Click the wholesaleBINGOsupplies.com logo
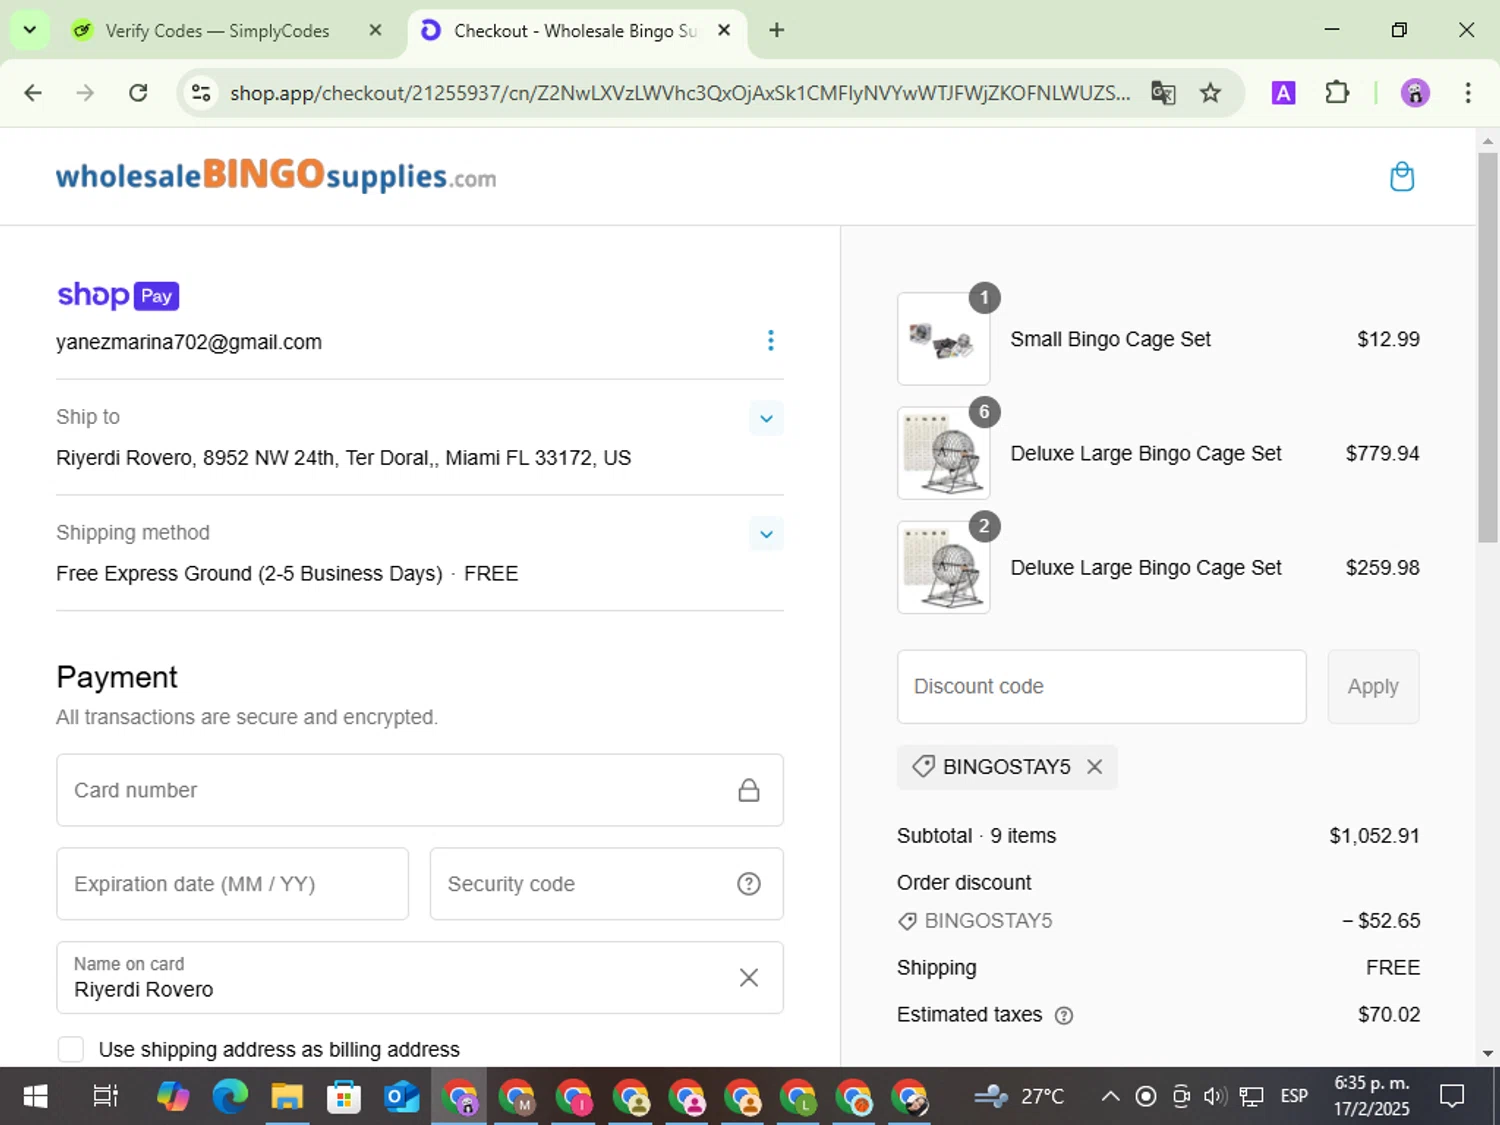This screenshot has width=1500, height=1125. [276, 175]
